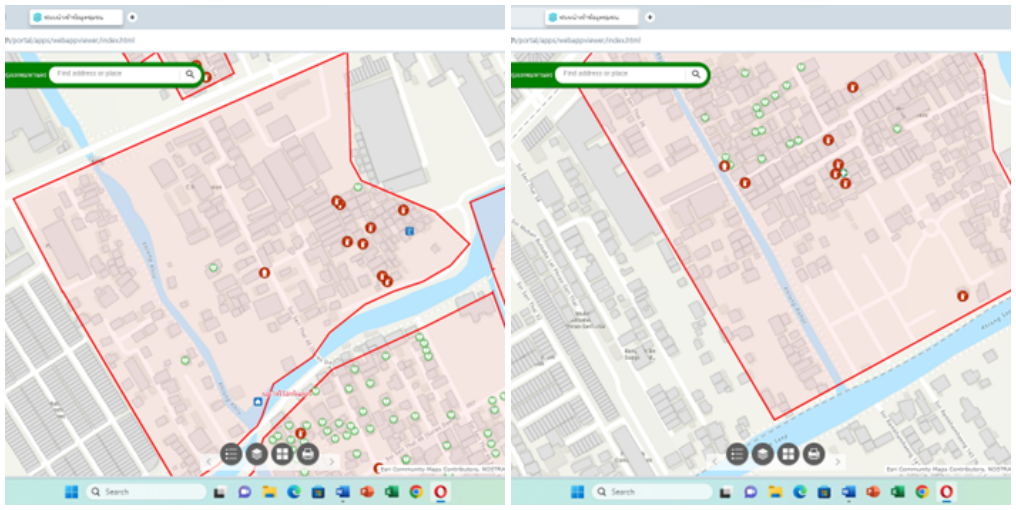Click the left arrow beside the right map widgets
The width and height of the screenshot is (1016, 510).
click(x=714, y=461)
